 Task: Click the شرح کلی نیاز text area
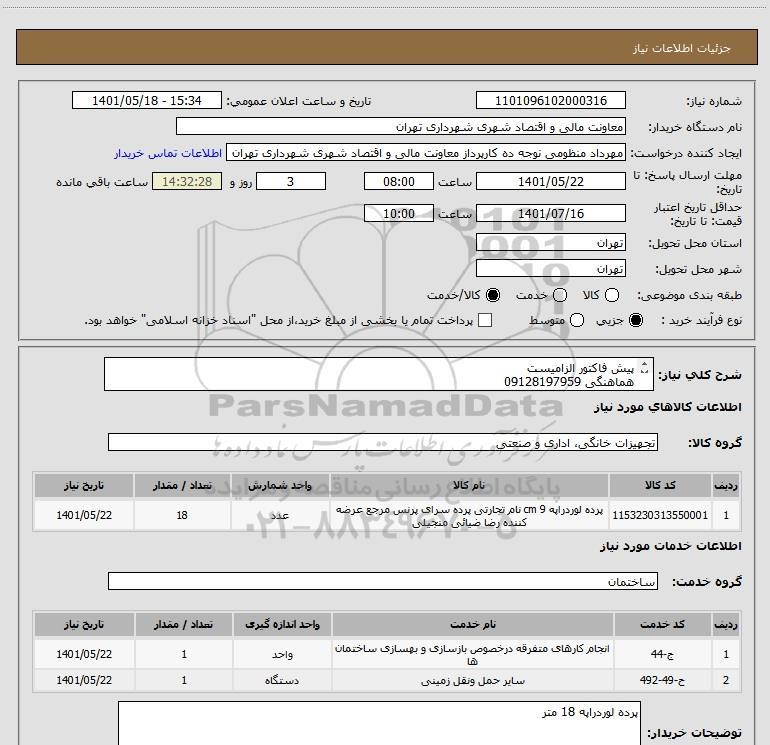(379, 374)
